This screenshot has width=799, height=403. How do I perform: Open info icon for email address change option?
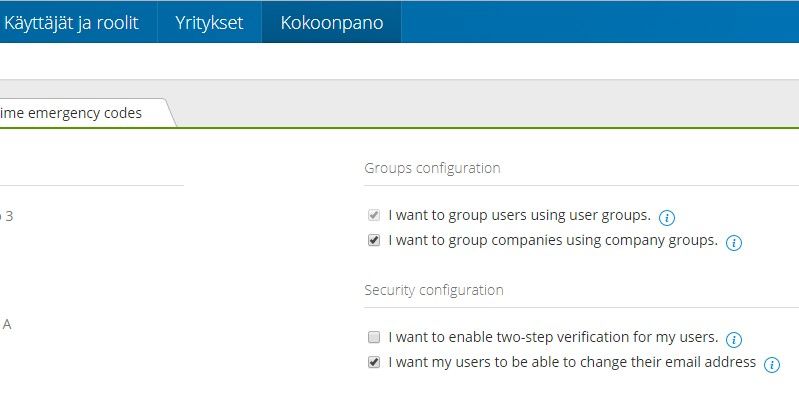click(x=771, y=365)
